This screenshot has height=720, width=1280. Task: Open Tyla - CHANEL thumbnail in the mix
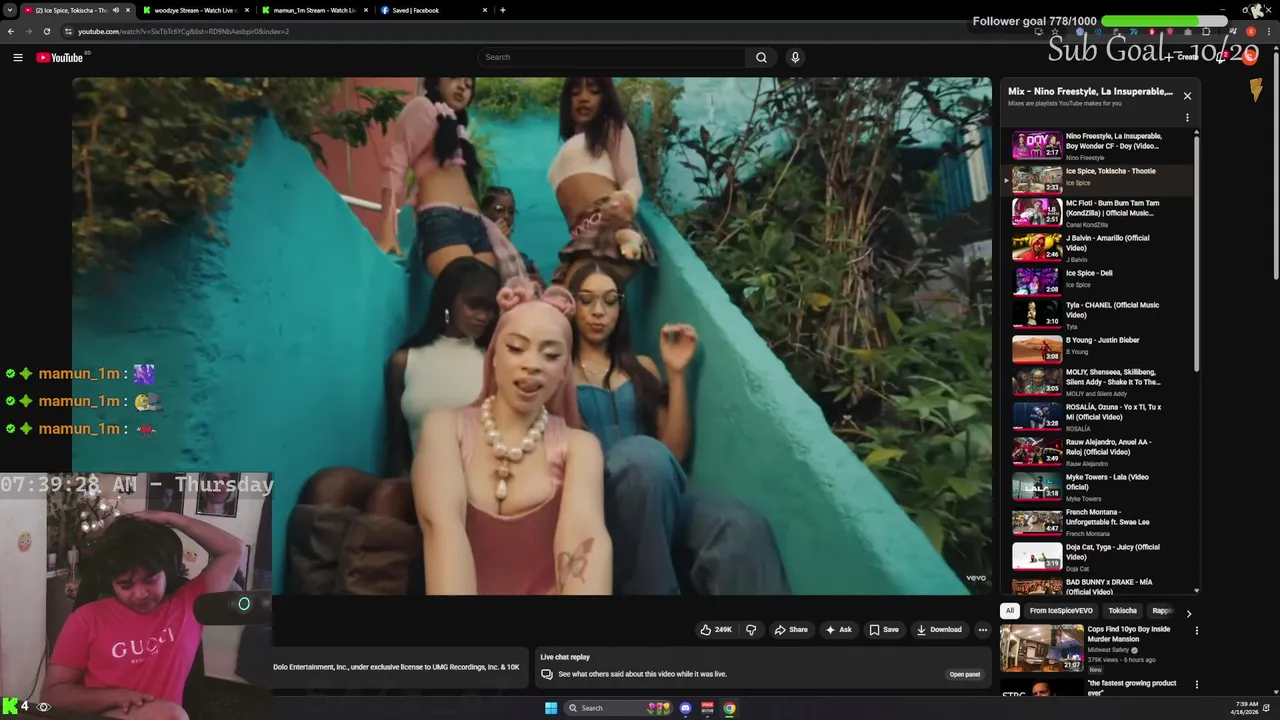pyautogui.click(x=1037, y=314)
